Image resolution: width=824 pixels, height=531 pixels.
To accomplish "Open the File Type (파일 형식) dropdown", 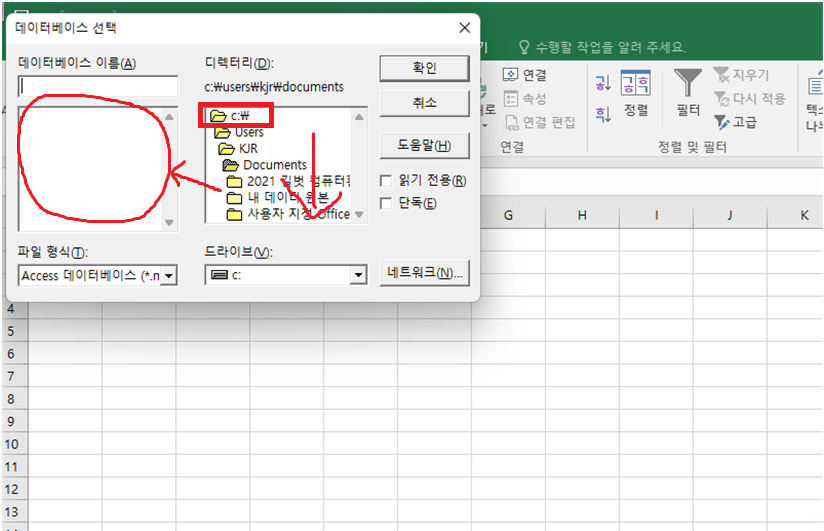I will point(169,275).
